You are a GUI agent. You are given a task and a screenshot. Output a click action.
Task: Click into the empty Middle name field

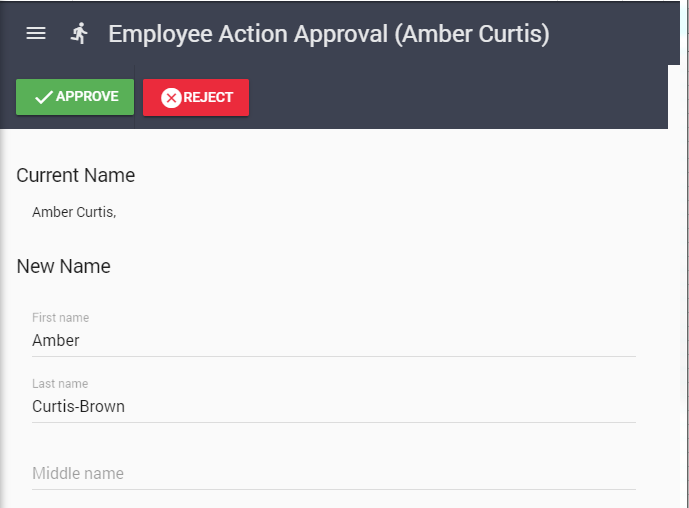pos(334,473)
